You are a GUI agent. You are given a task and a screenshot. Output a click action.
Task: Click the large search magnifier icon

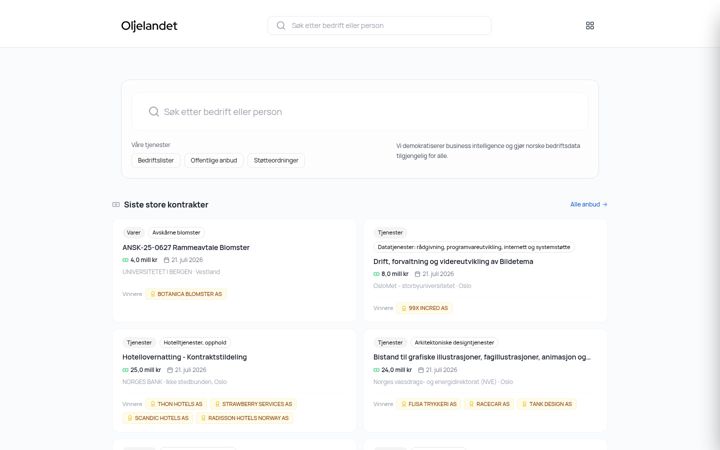click(154, 112)
